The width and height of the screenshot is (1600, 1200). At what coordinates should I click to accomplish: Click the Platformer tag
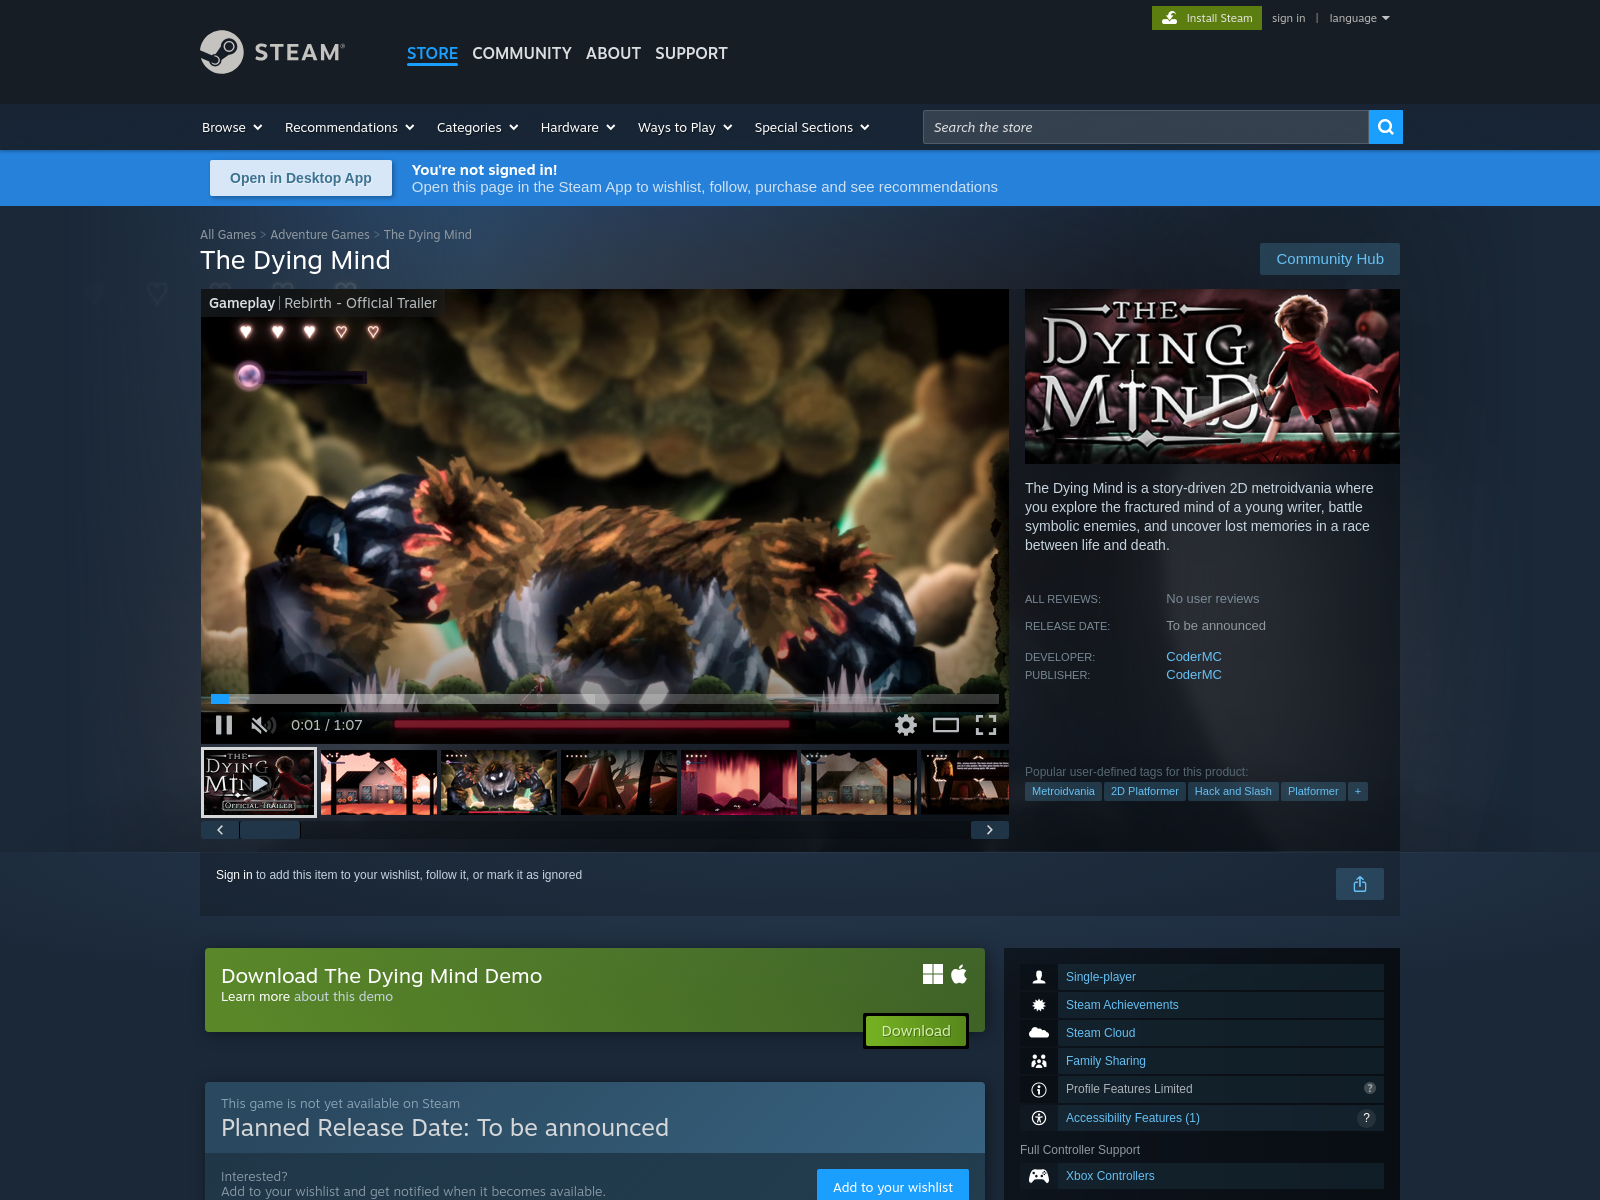(x=1313, y=792)
